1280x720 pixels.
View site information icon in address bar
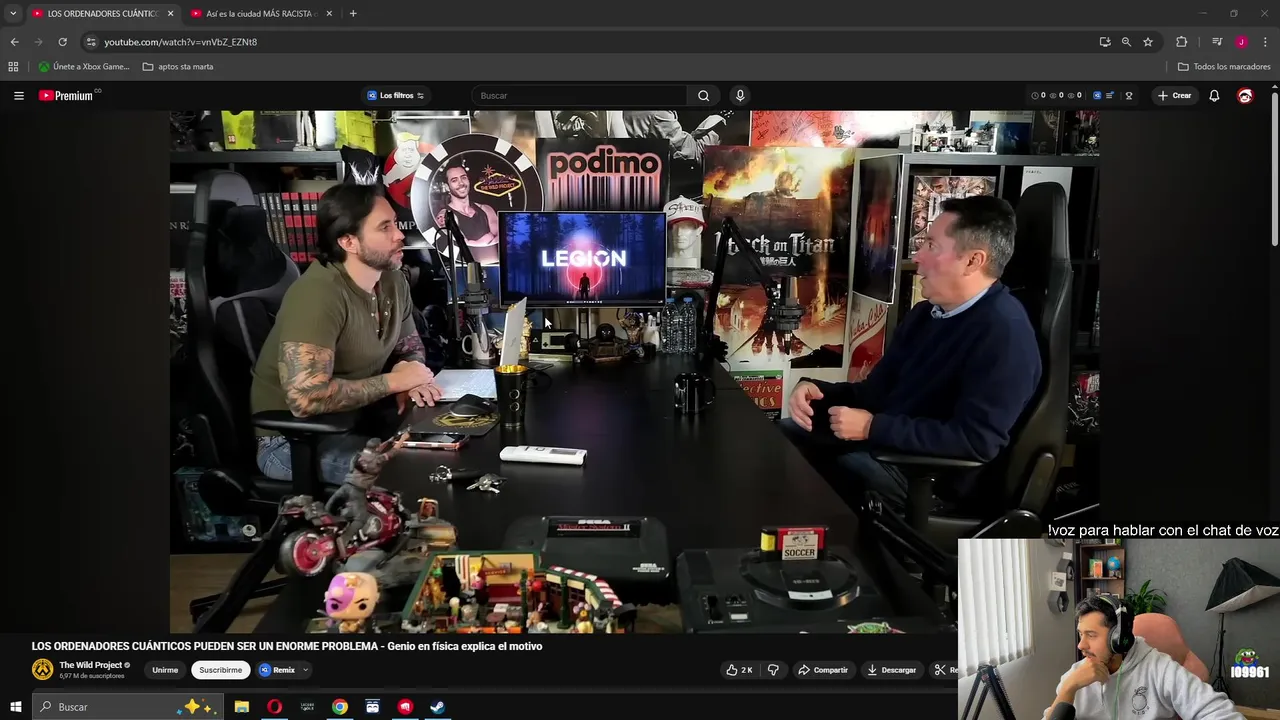coord(90,42)
